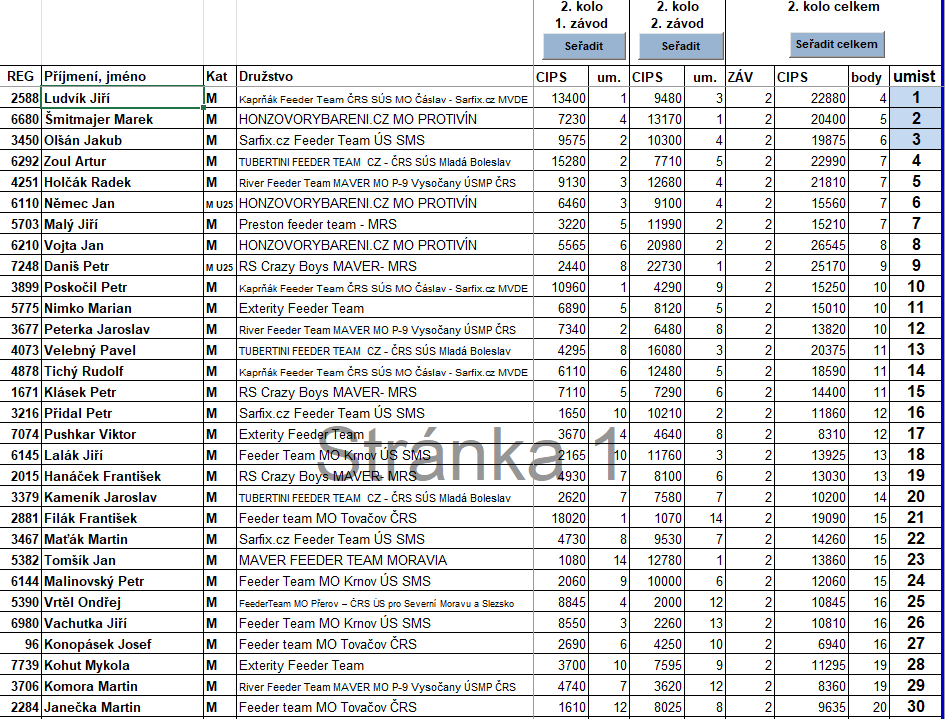Select highlighted umist cell 1
The height and width of the screenshot is (719, 945).
(x=915, y=98)
